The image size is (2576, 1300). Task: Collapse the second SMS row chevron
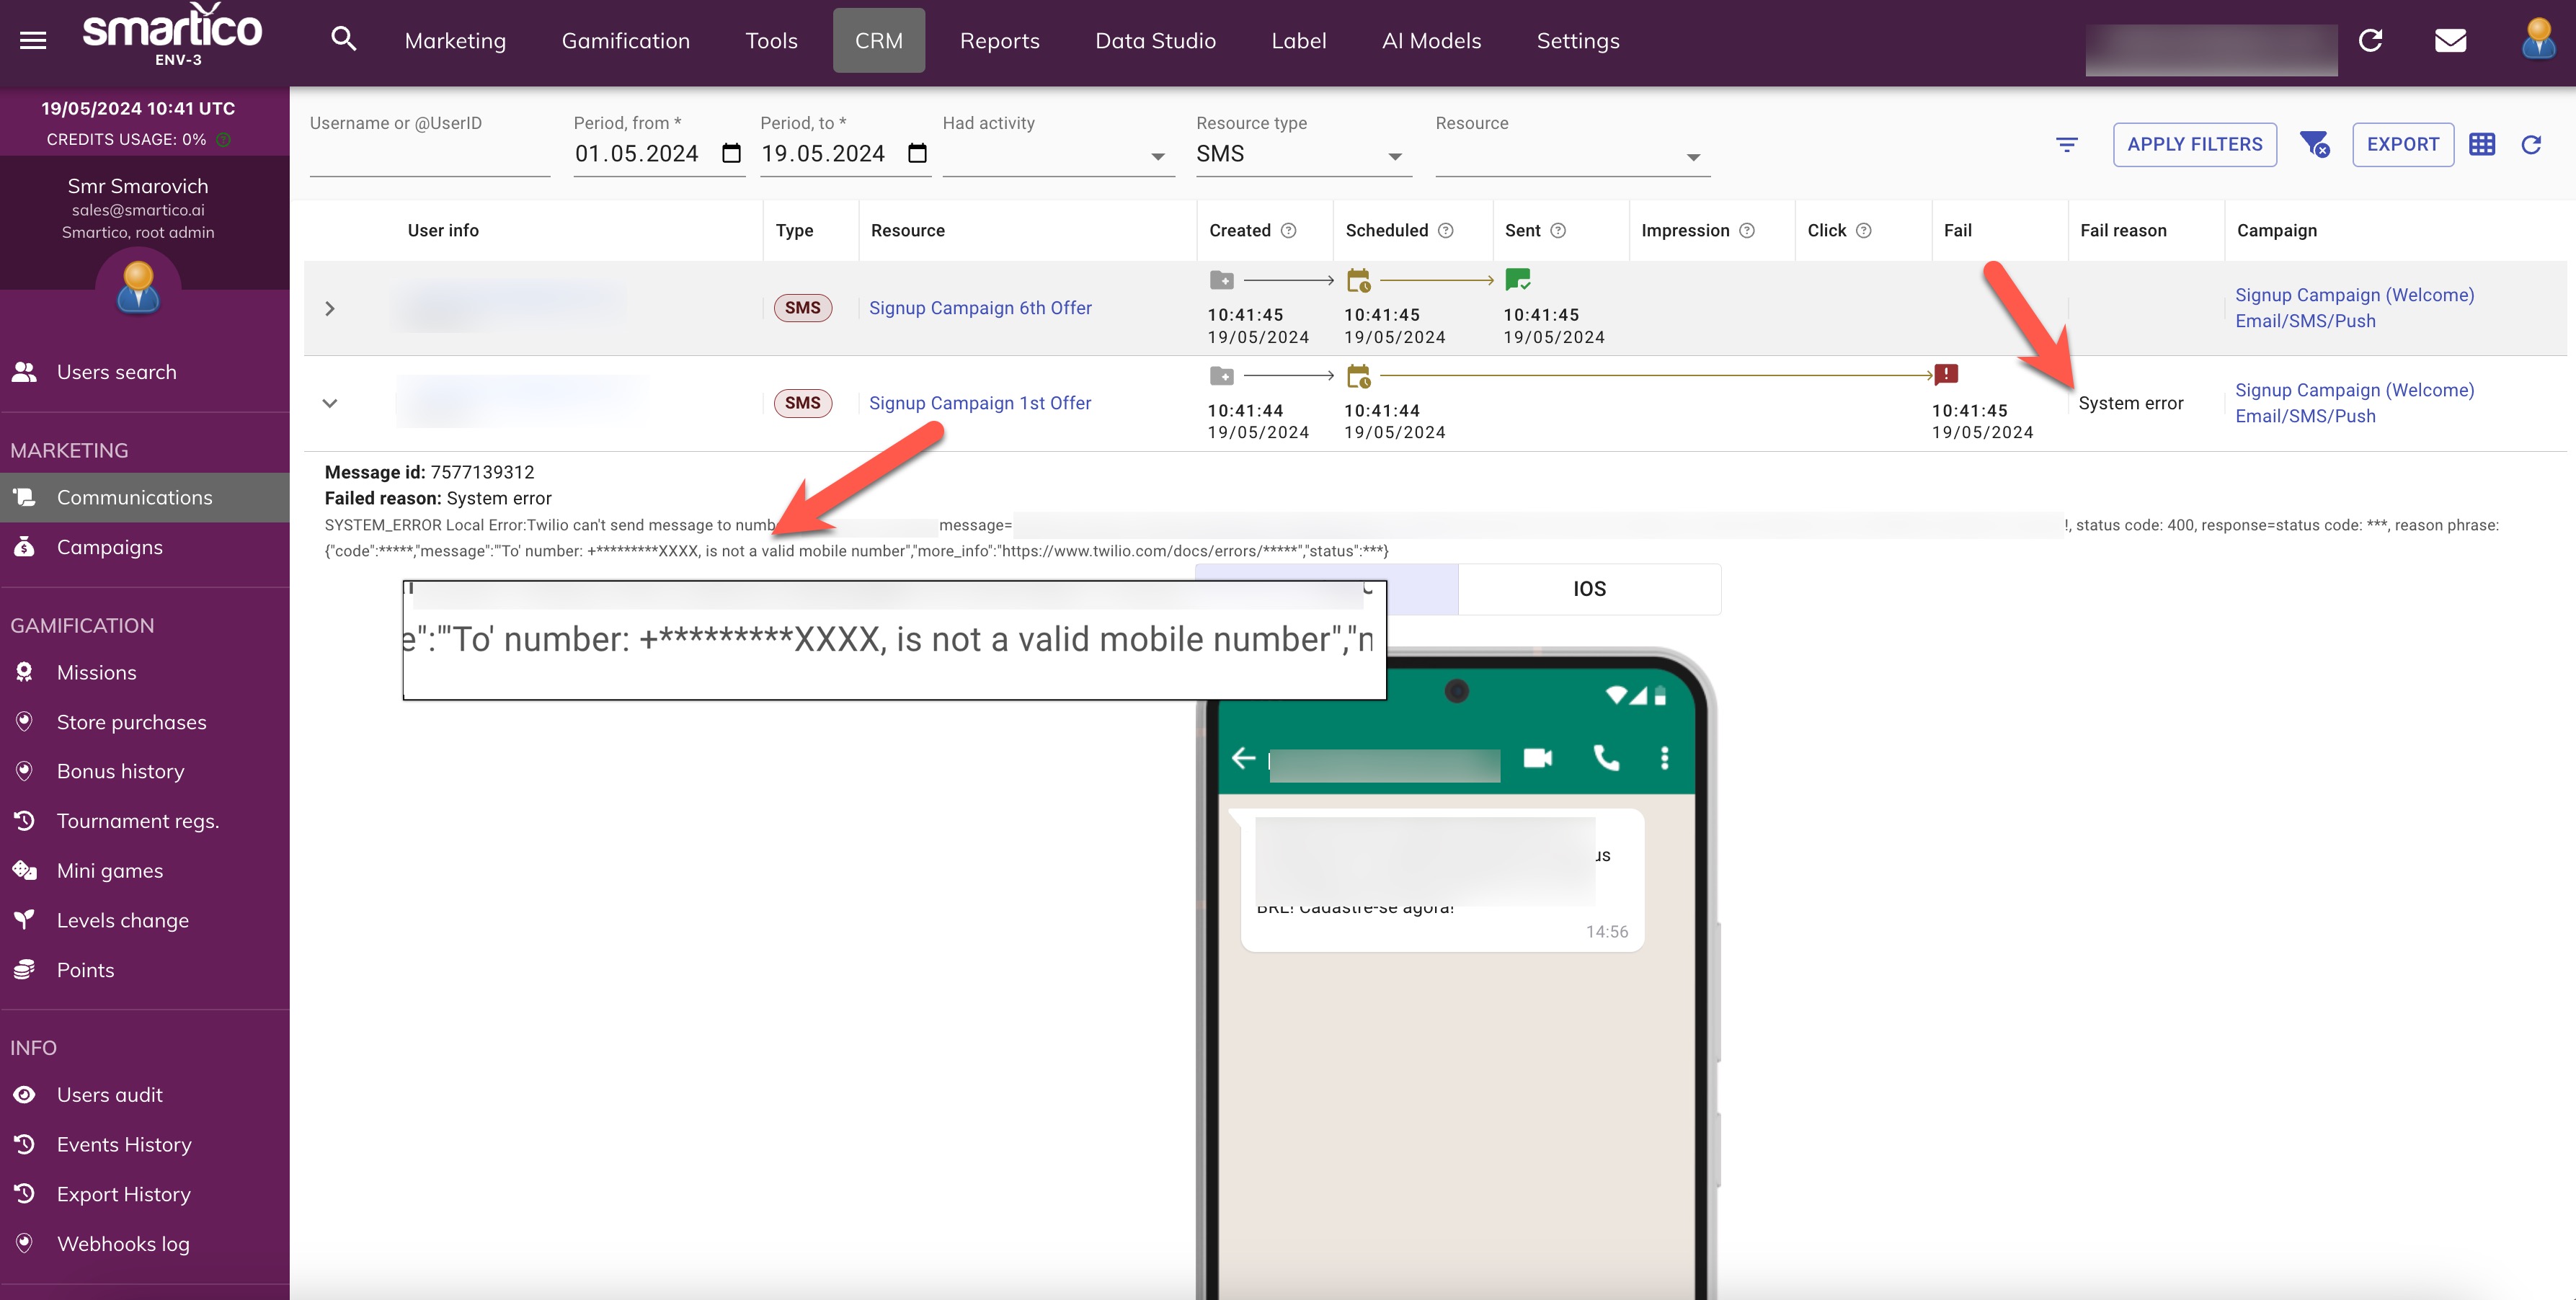tap(329, 403)
